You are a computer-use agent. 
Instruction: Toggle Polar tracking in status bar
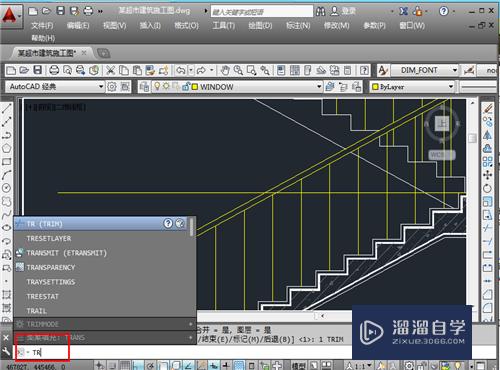coord(151,366)
